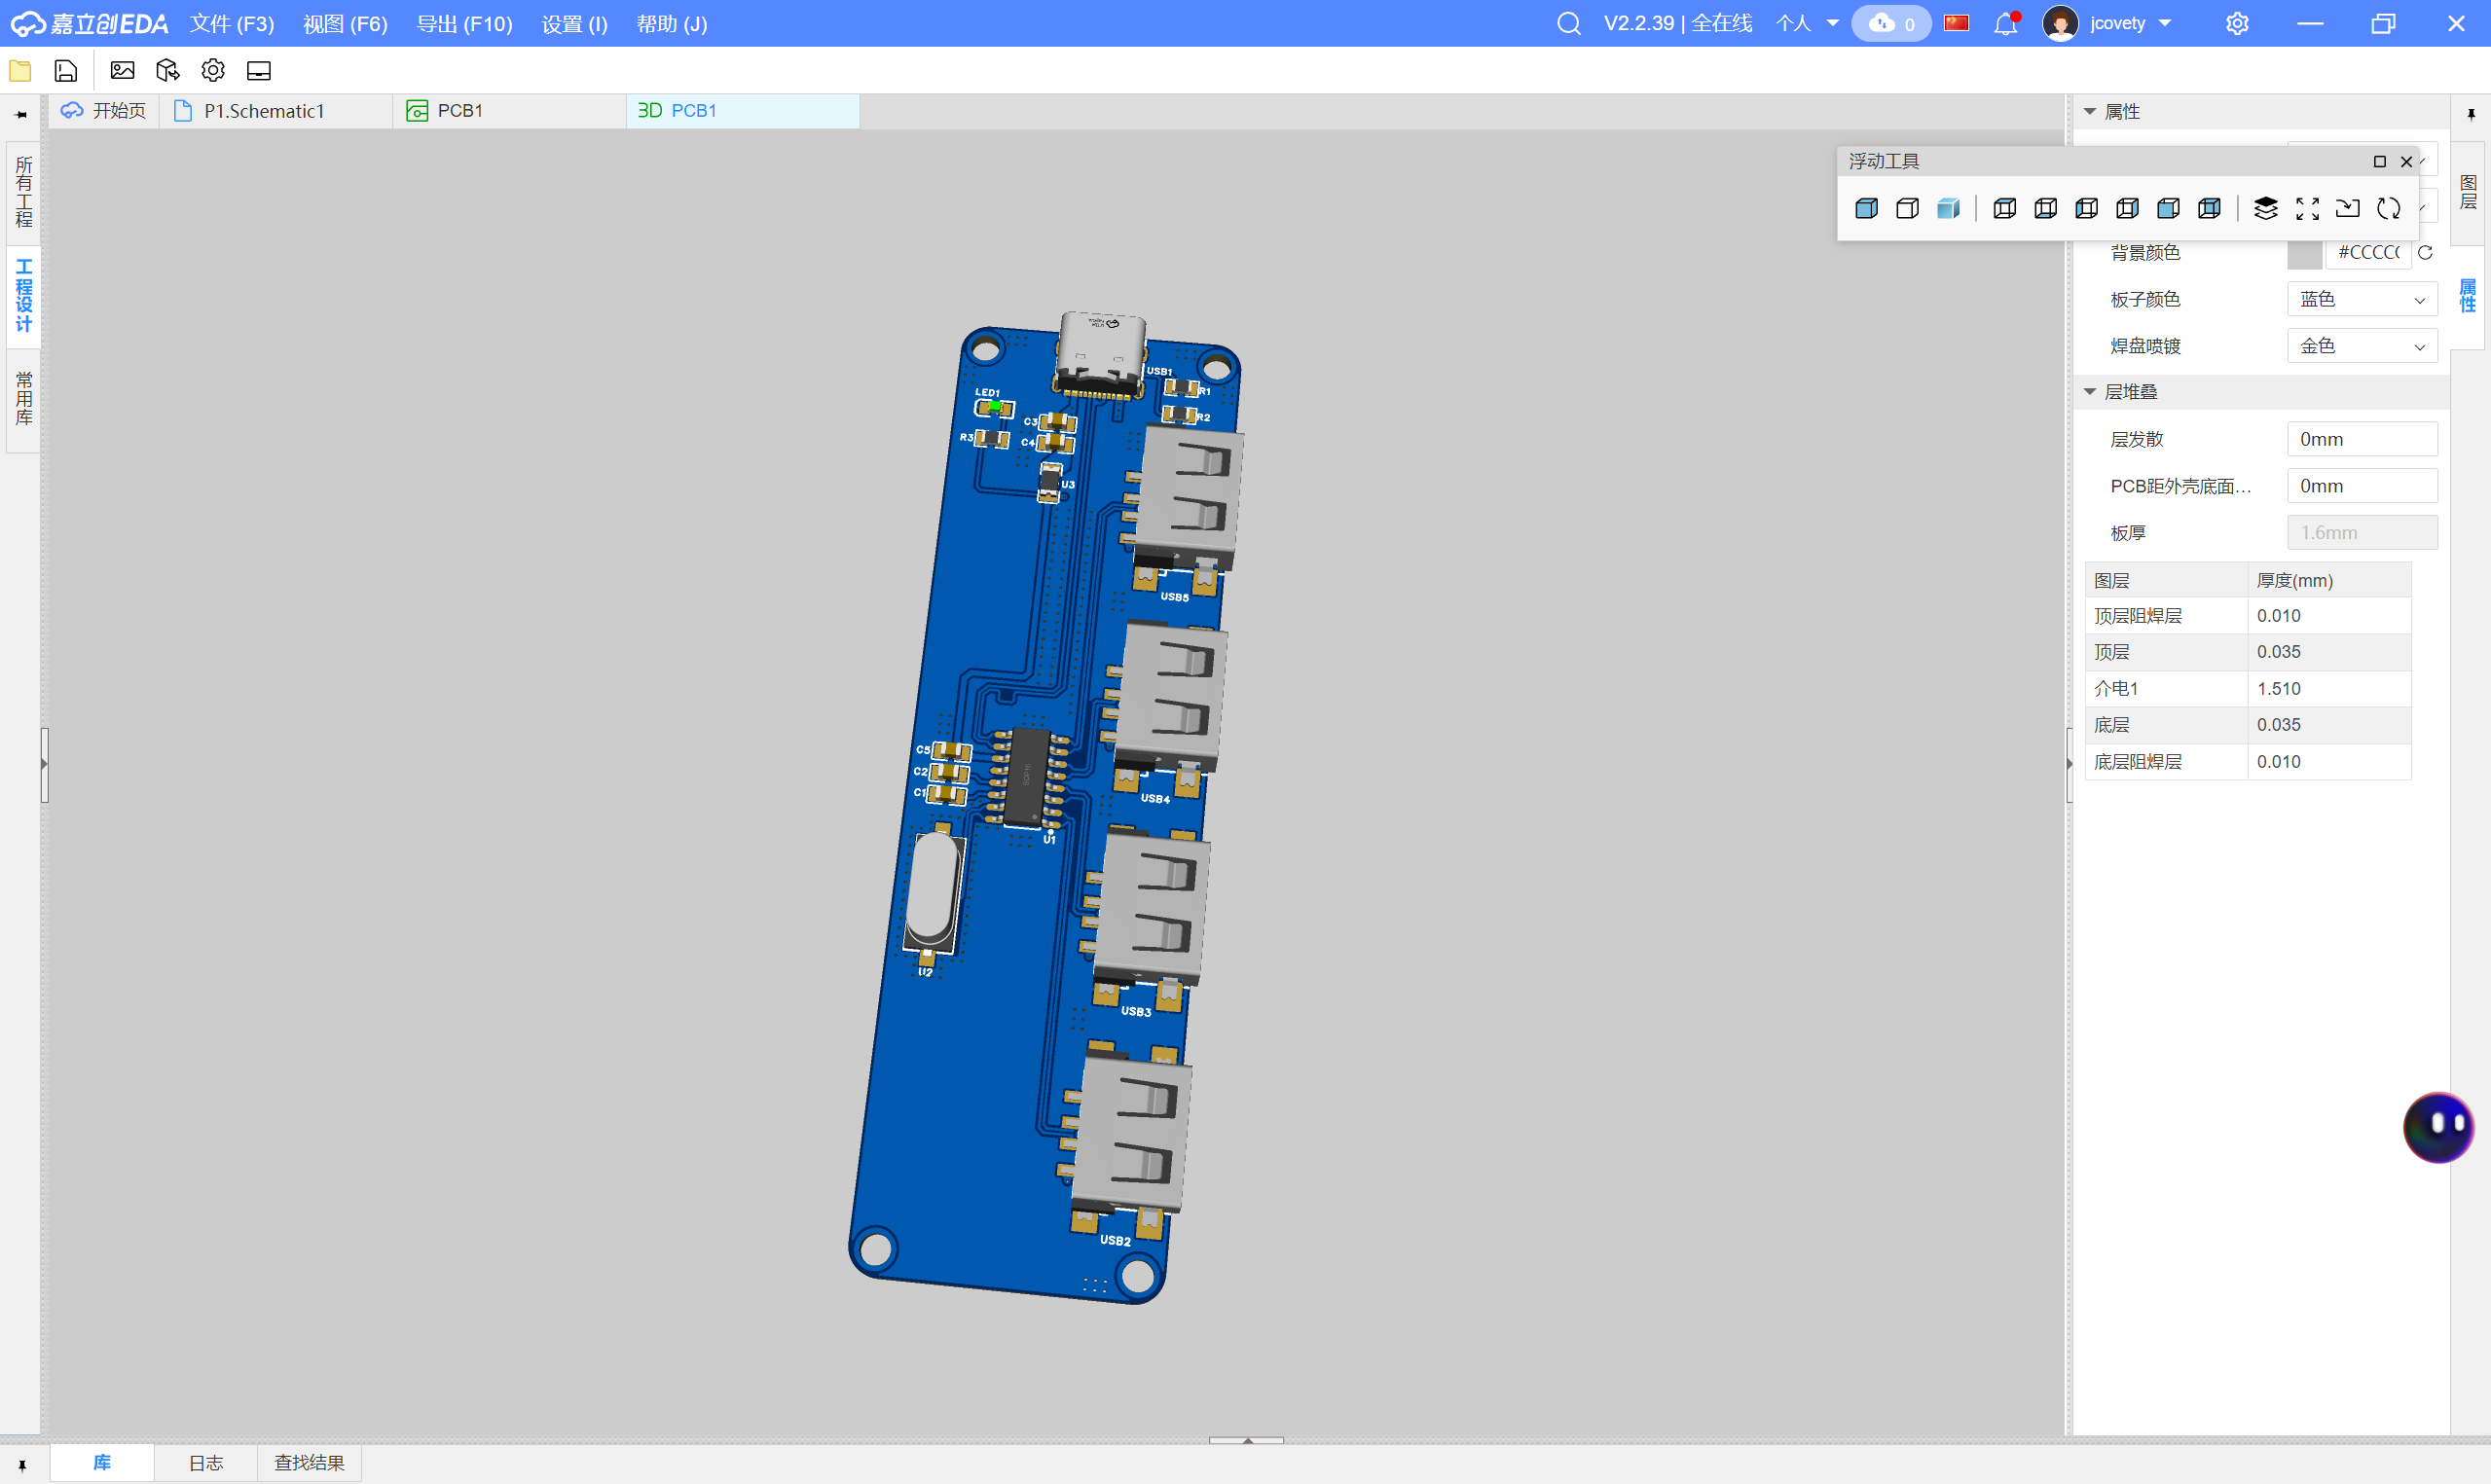Open the search magnifier in title bar
The image size is (2491, 1484).
pos(1569,23)
